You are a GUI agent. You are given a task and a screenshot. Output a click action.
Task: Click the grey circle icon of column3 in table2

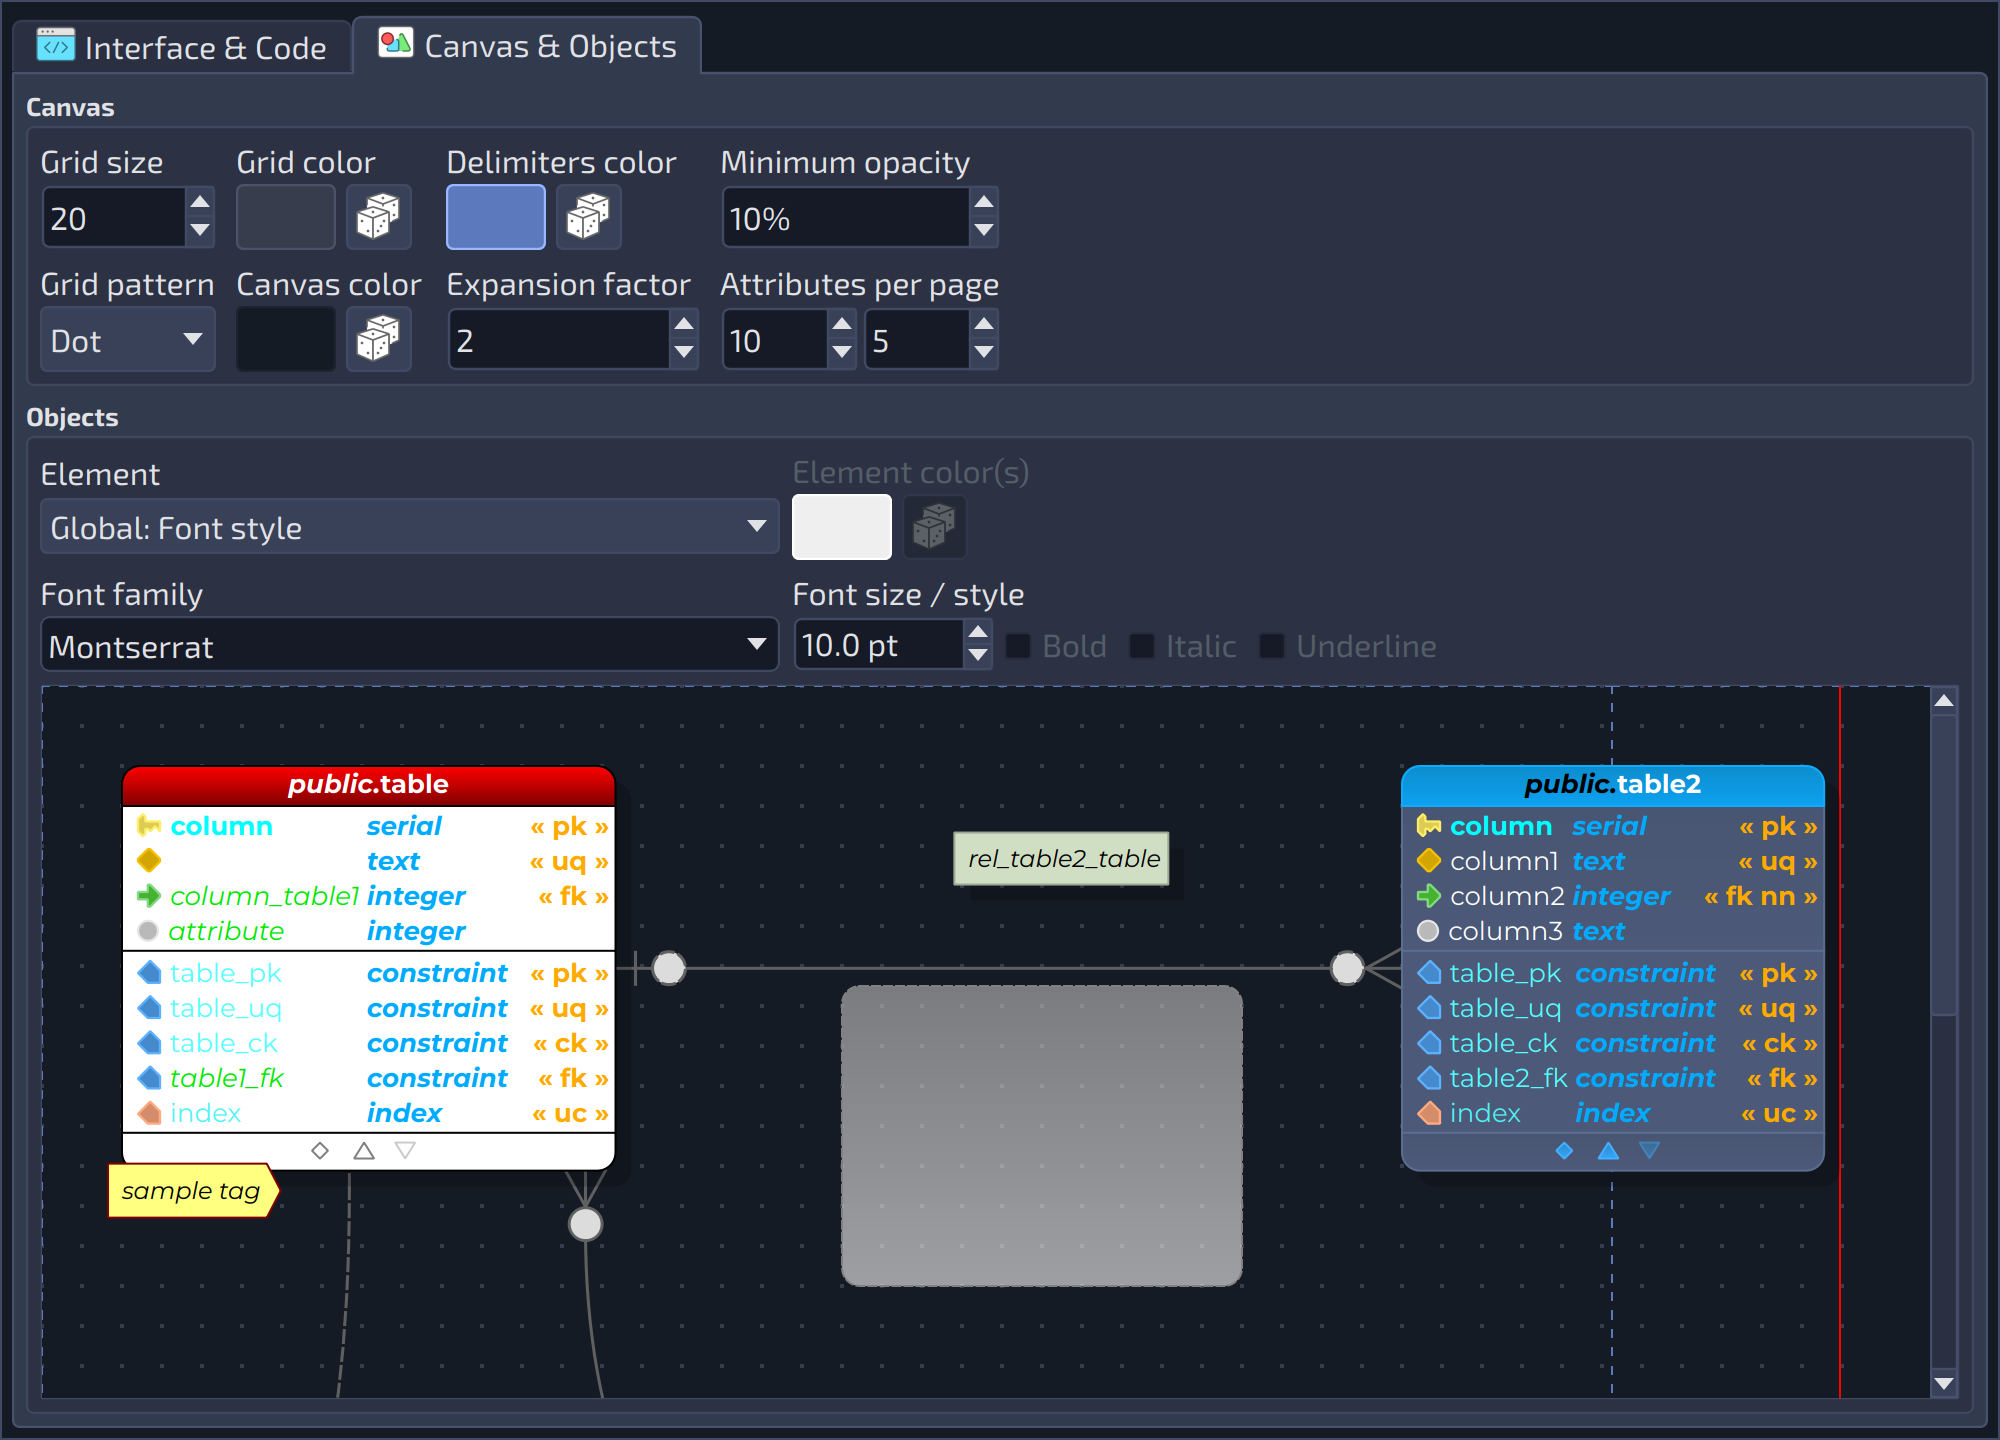(x=1428, y=931)
